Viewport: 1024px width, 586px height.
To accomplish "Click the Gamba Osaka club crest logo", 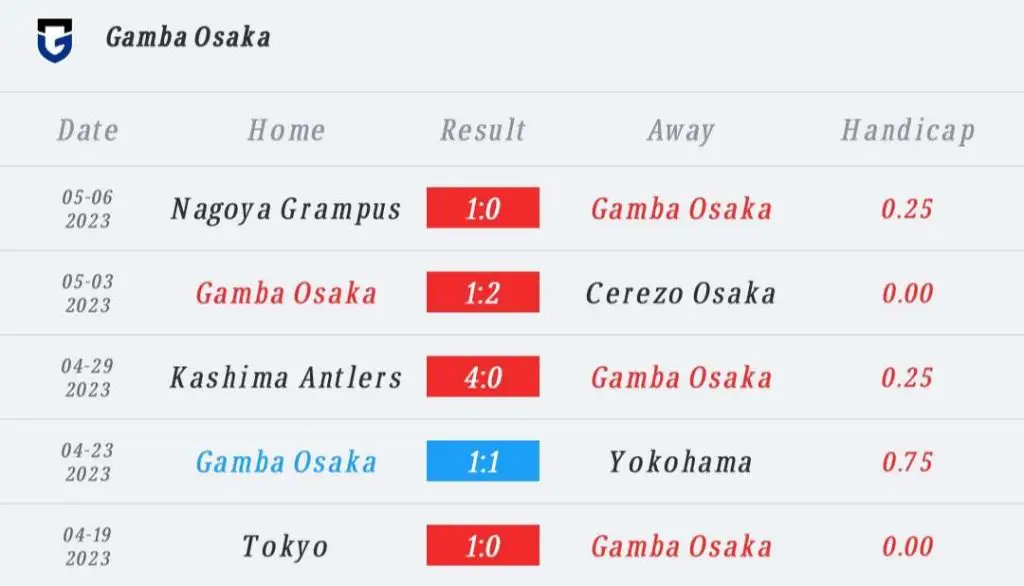I will coord(55,40).
